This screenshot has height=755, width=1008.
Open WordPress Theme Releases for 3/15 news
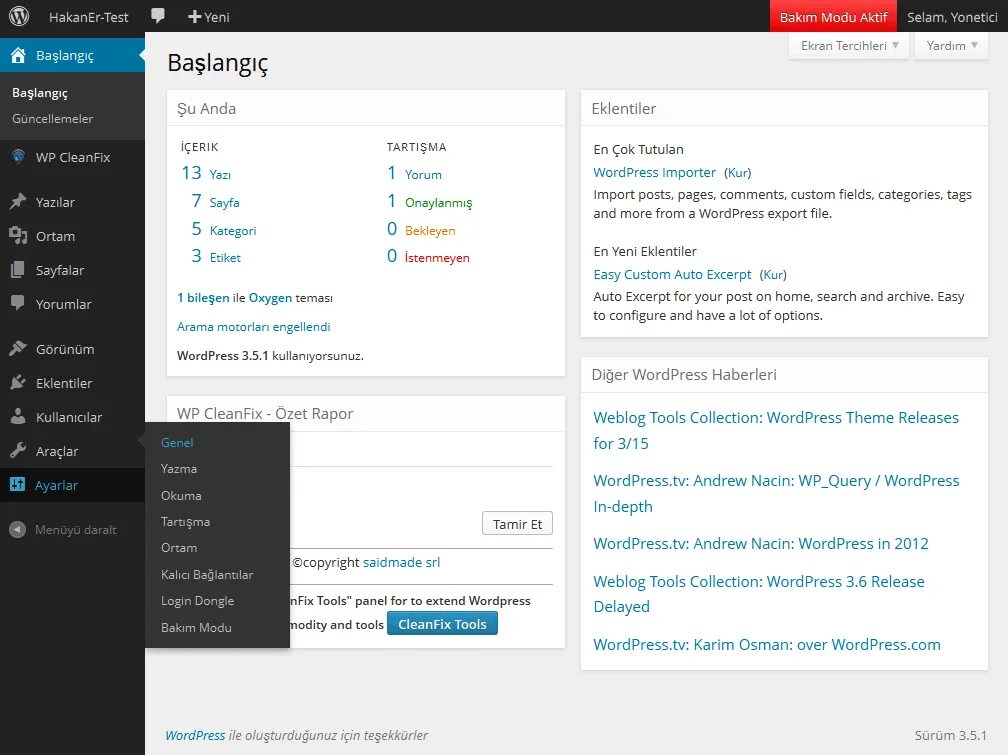click(x=776, y=430)
